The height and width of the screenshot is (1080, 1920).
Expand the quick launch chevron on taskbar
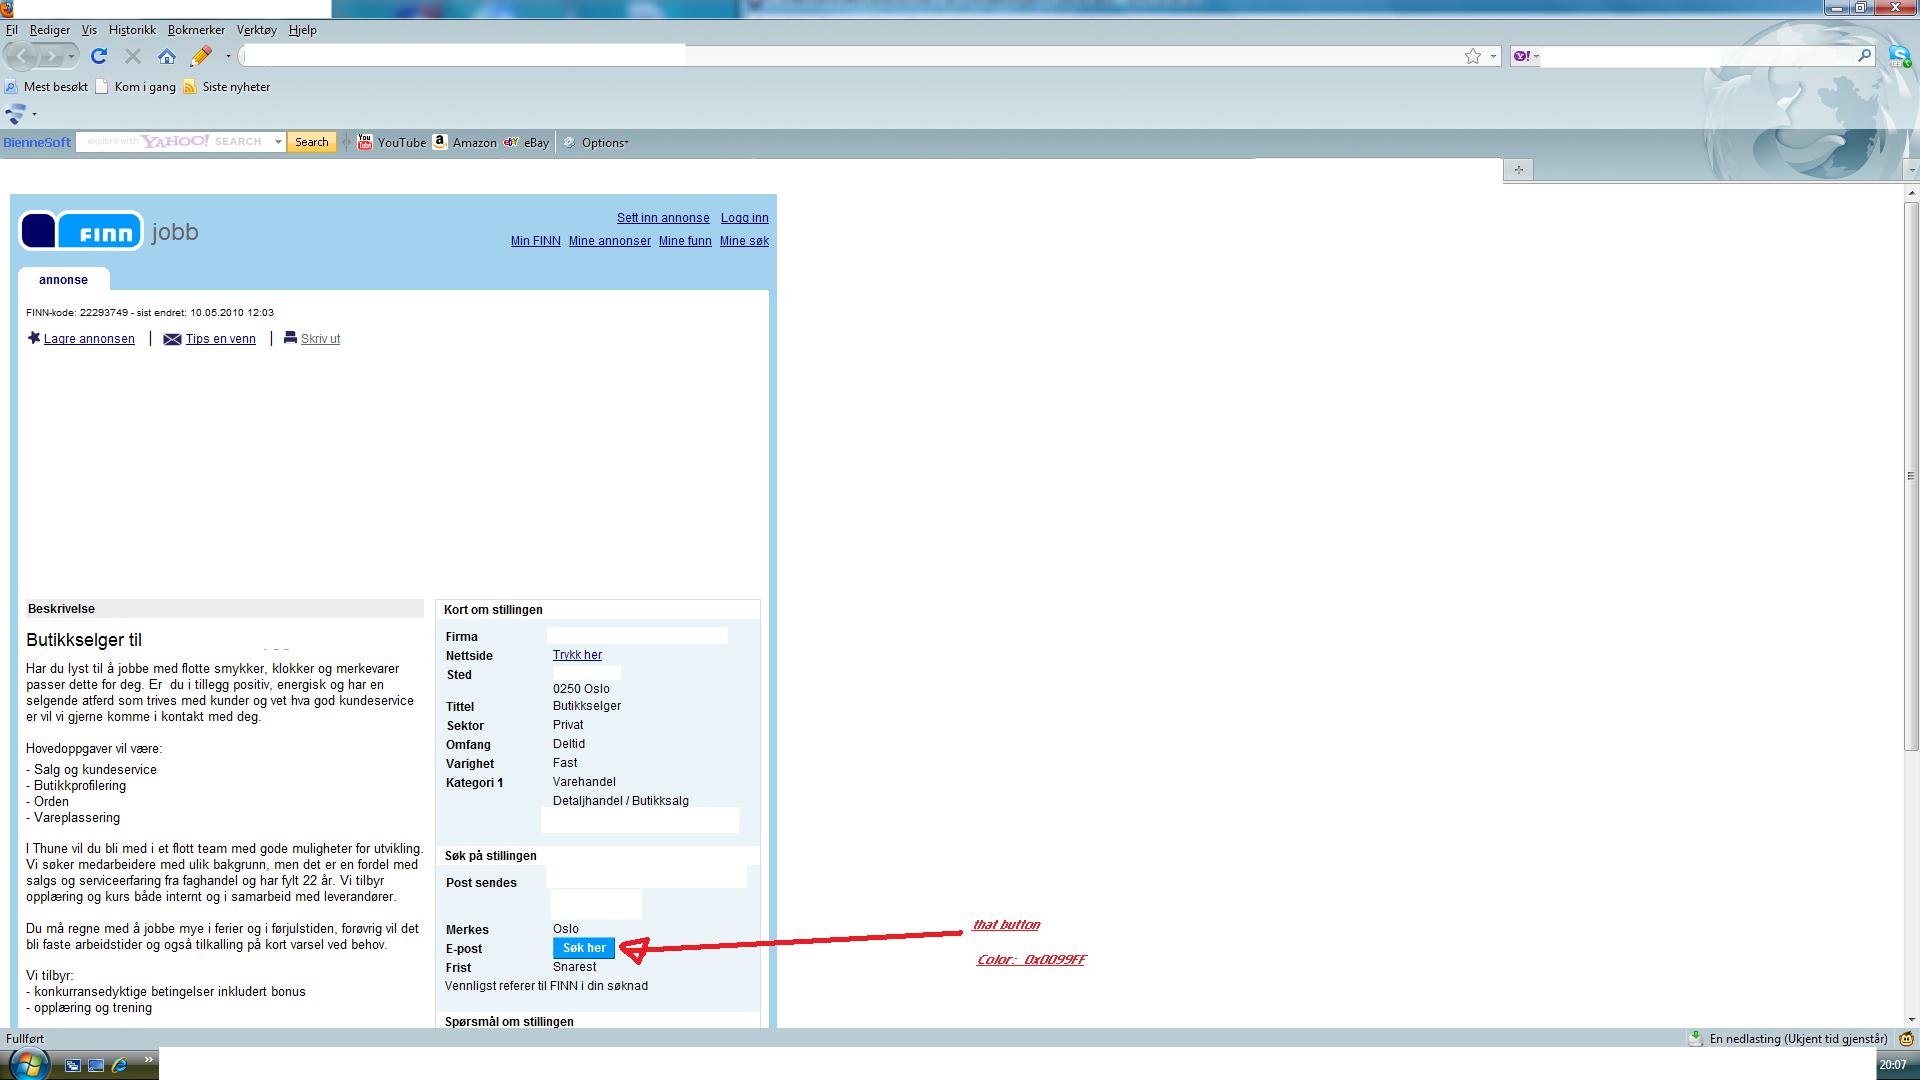148,1059
